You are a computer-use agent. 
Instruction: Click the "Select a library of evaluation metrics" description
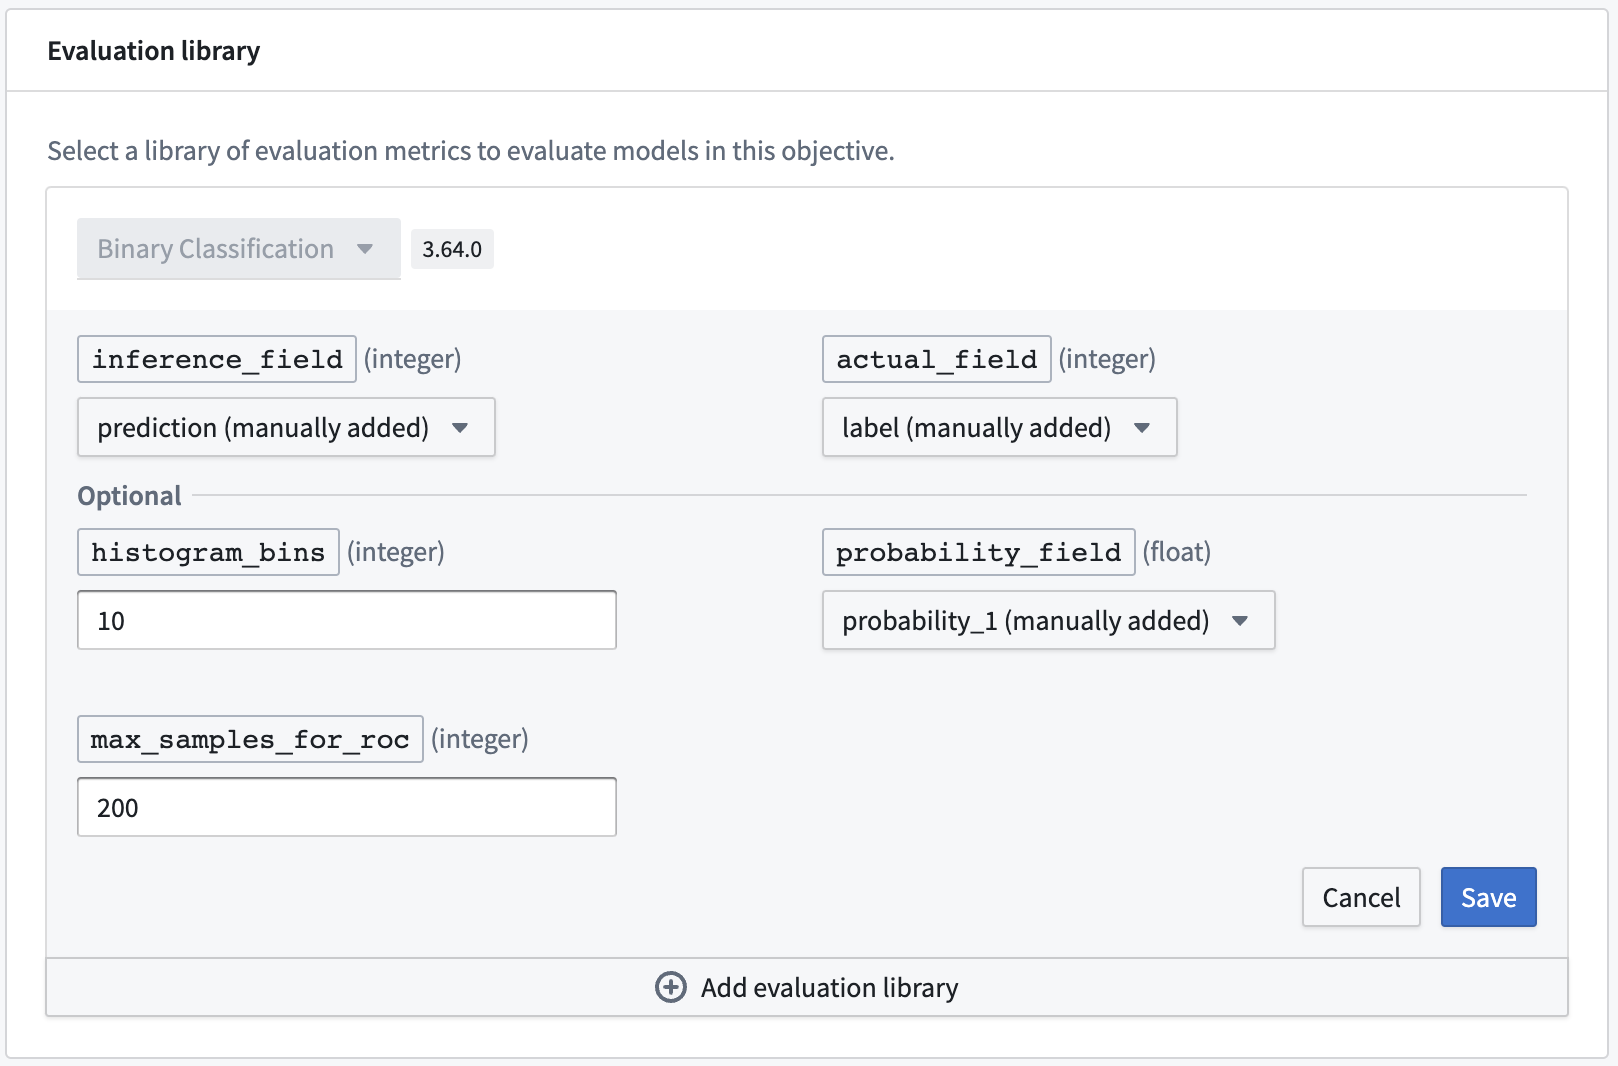pos(471,151)
